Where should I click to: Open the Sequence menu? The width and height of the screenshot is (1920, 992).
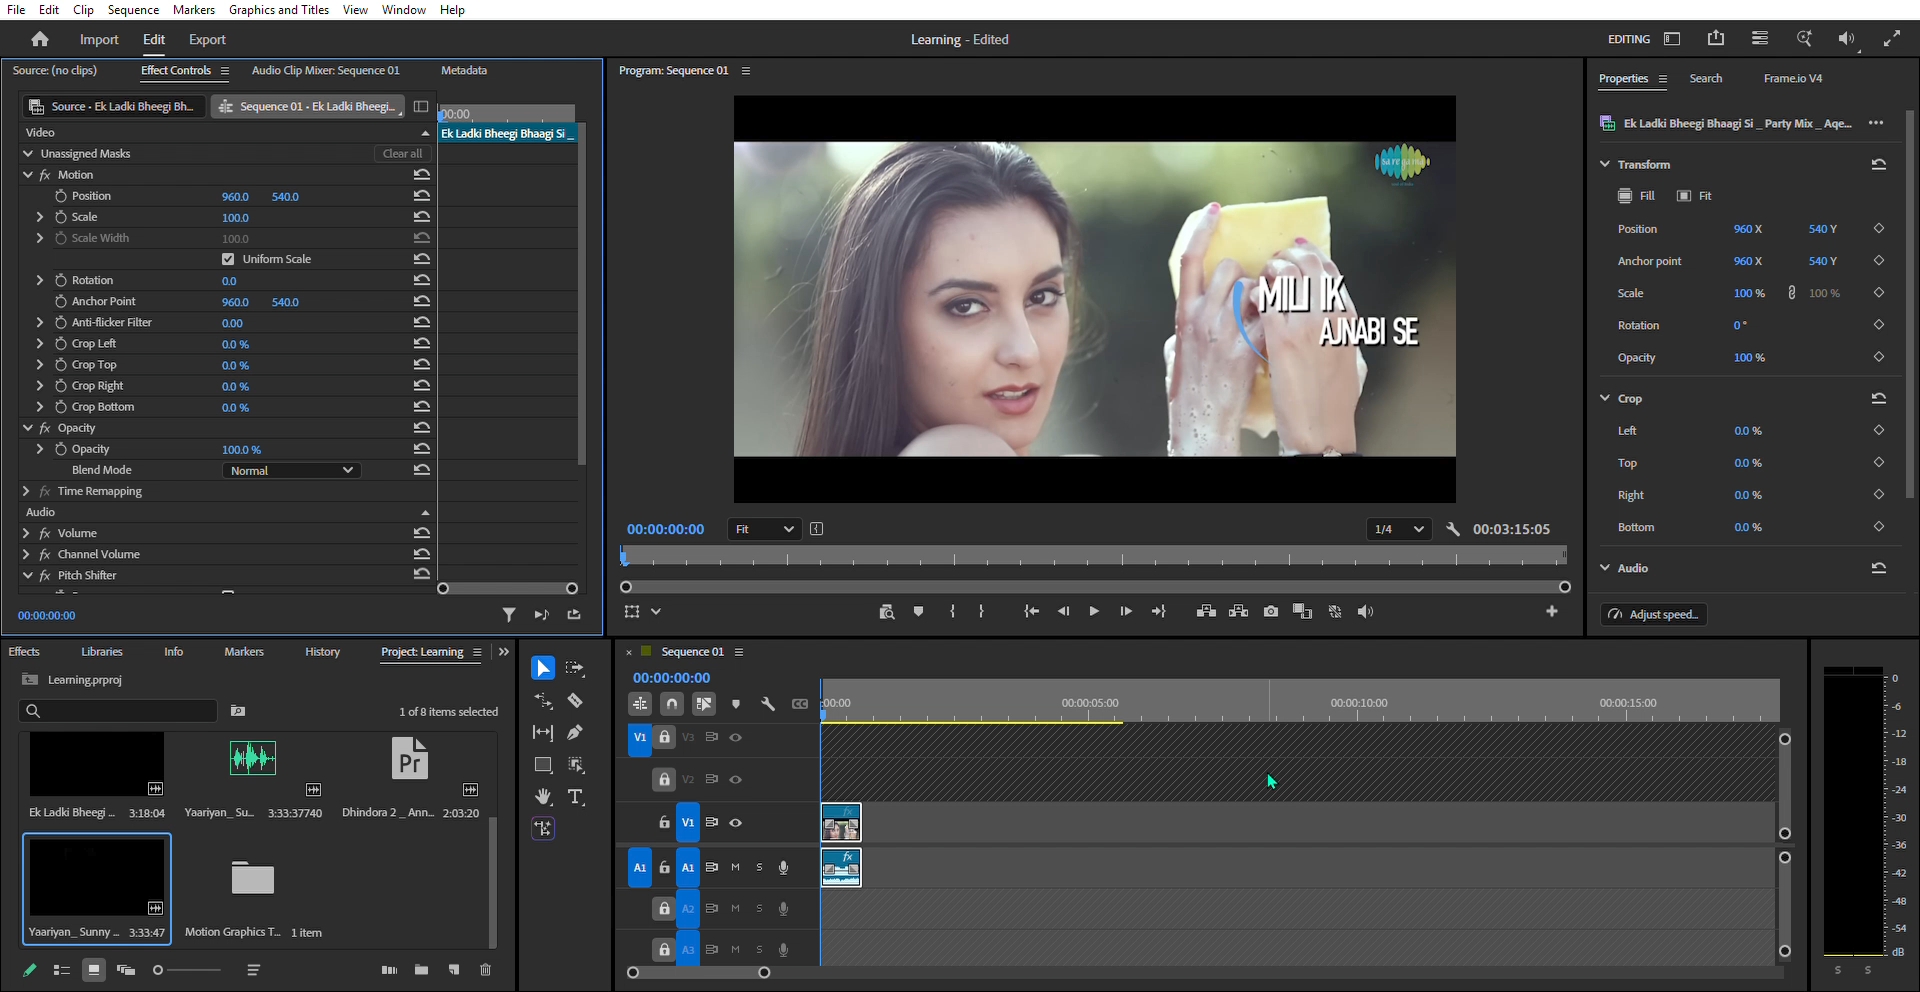[x=133, y=10]
